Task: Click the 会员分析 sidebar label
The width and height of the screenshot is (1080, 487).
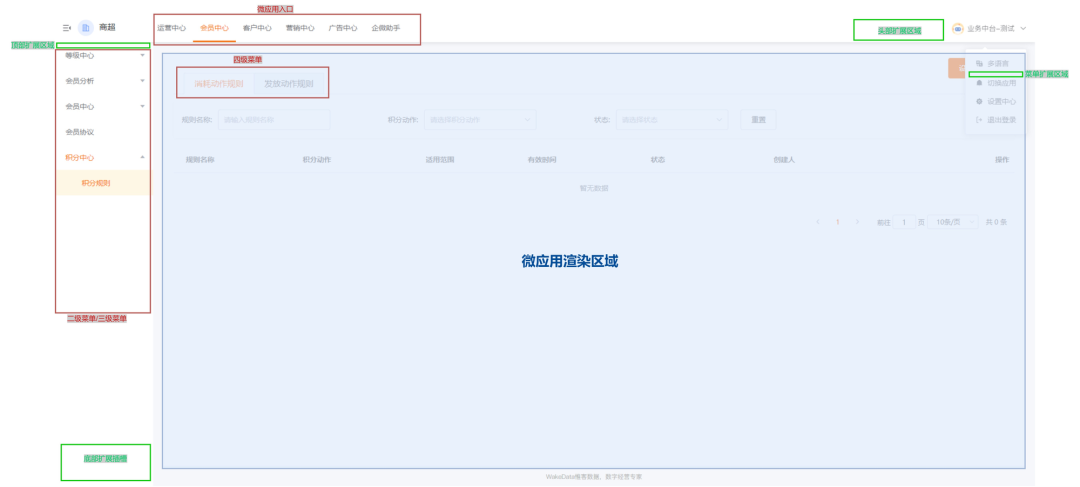Action: pos(80,81)
